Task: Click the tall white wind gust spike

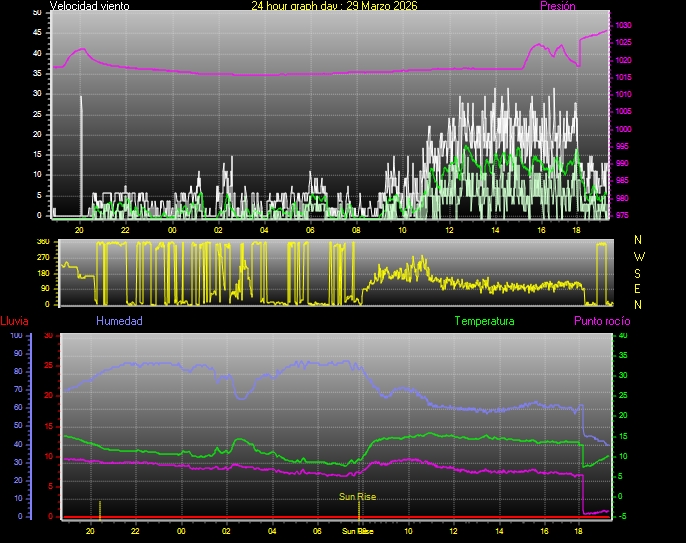Action: pyautogui.click(x=81, y=150)
